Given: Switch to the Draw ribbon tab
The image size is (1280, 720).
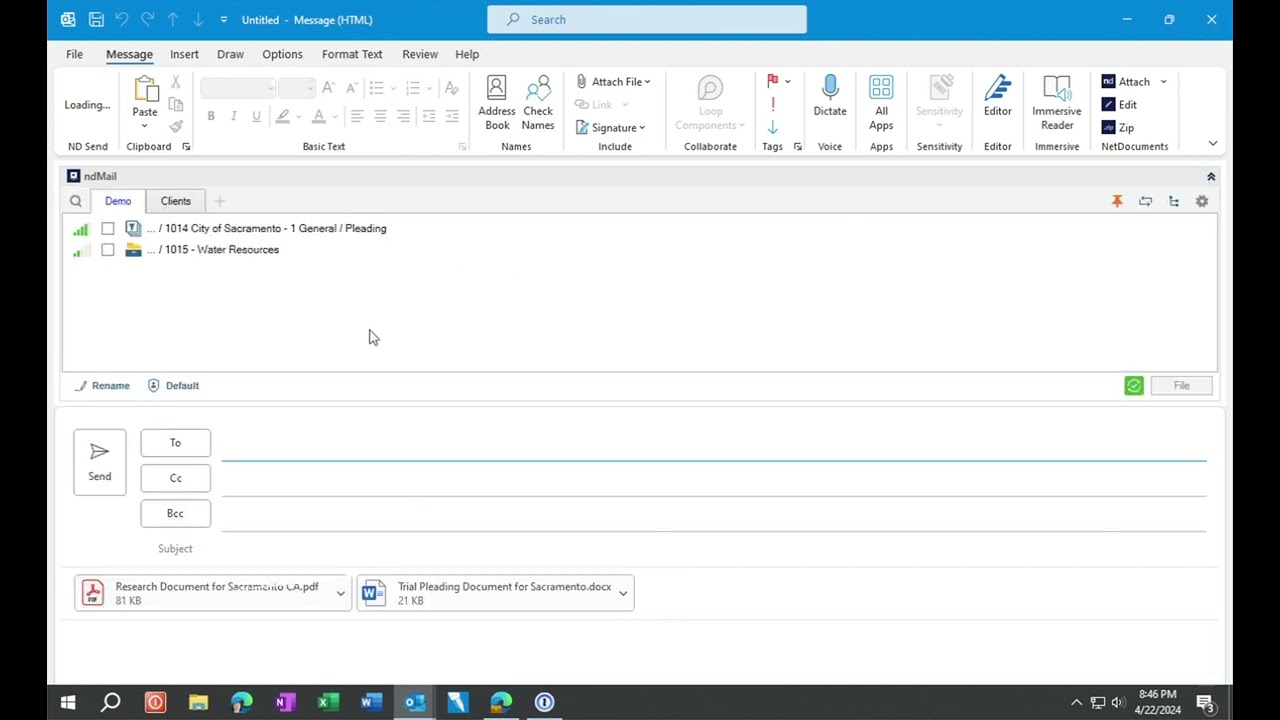Looking at the screenshot, I should pyautogui.click(x=230, y=54).
